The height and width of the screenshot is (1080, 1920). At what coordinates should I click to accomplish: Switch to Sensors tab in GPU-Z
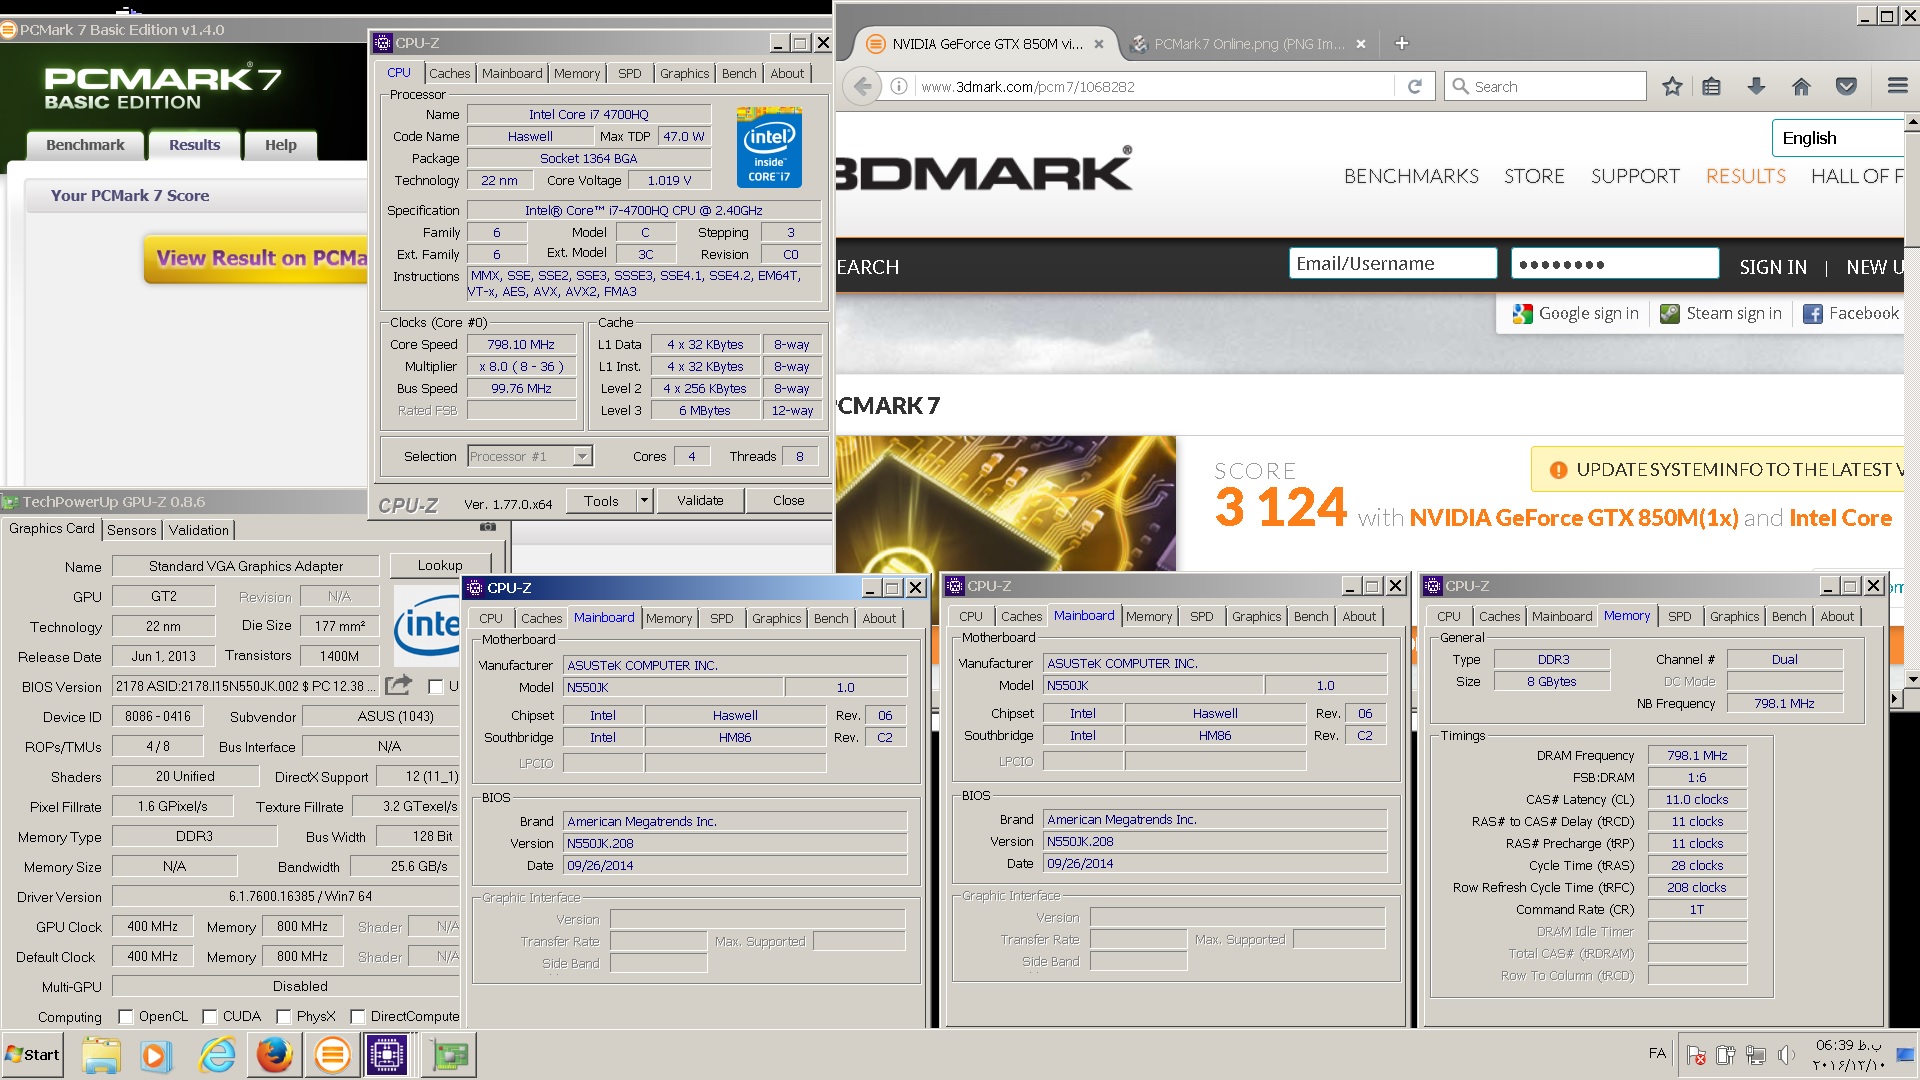[131, 530]
